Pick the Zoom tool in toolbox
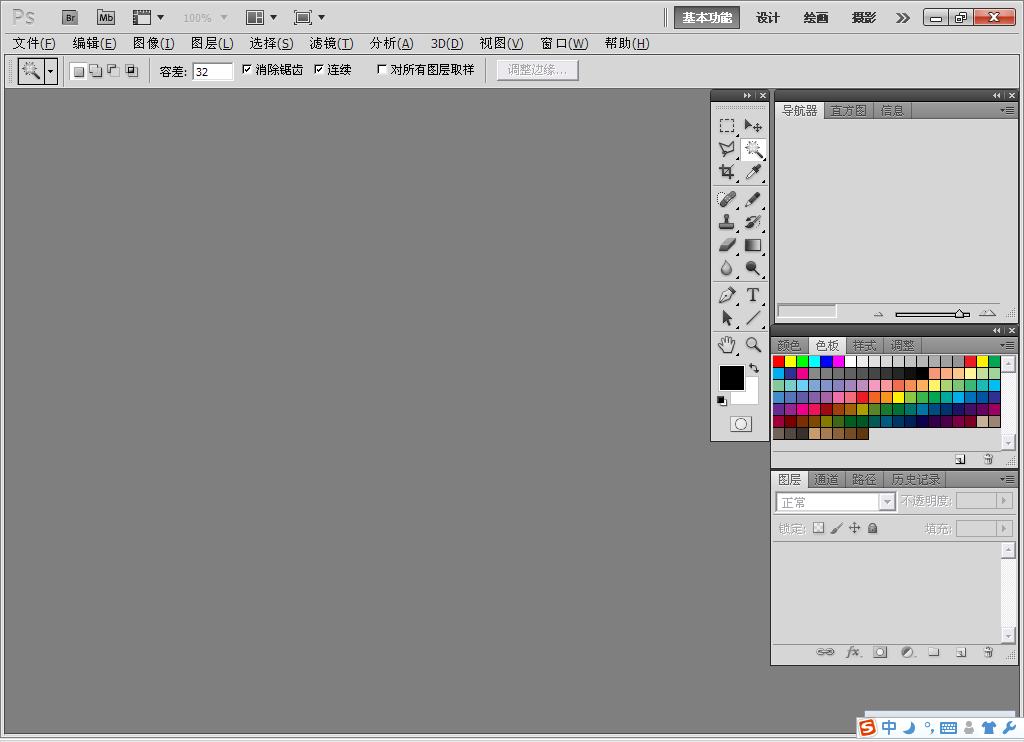The image size is (1024, 742). click(x=753, y=345)
